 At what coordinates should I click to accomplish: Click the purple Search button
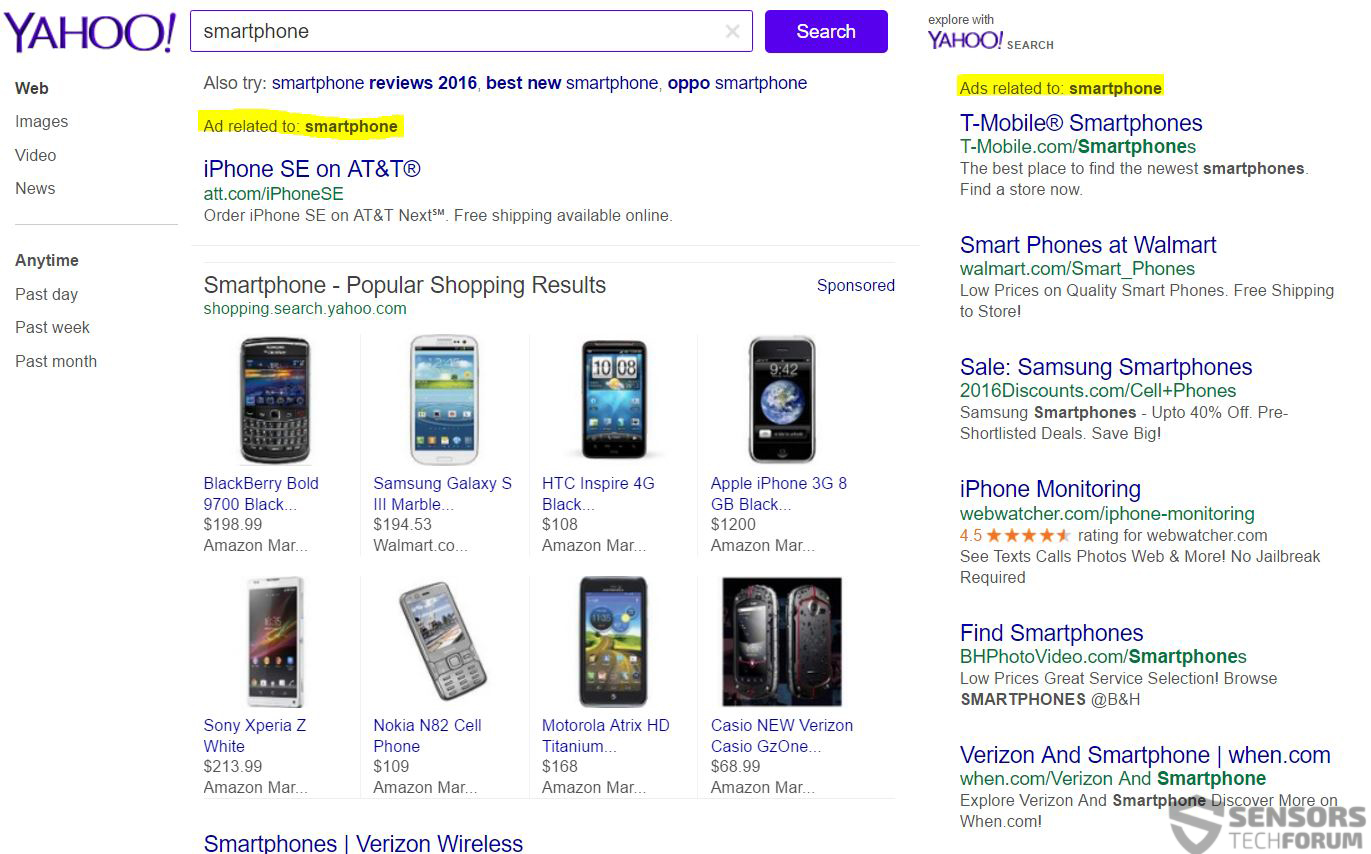826,31
